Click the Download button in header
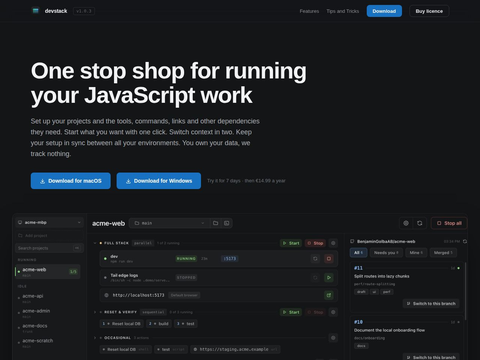The image size is (480, 360). pyautogui.click(x=384, y=11)
